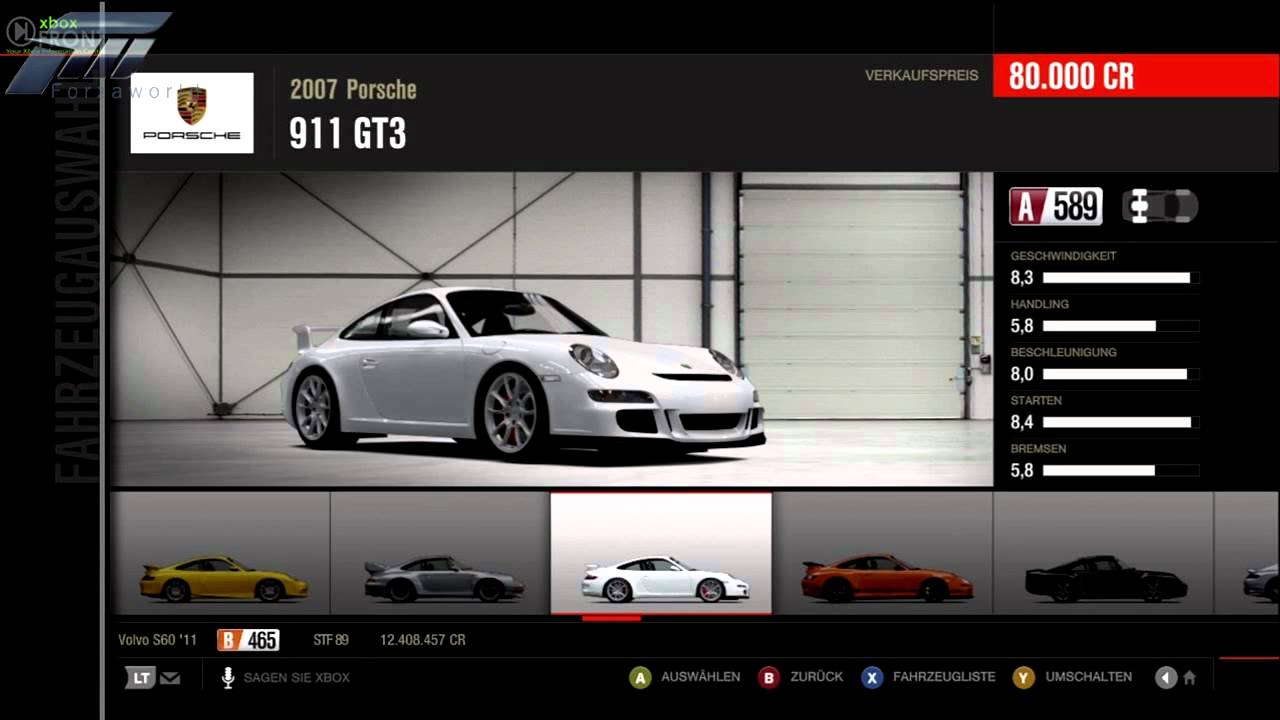This screenshot has height=720, width=1280.
Task: Click the Starten stat bar
Action: pyautogui.click(x=1120, y=422)
